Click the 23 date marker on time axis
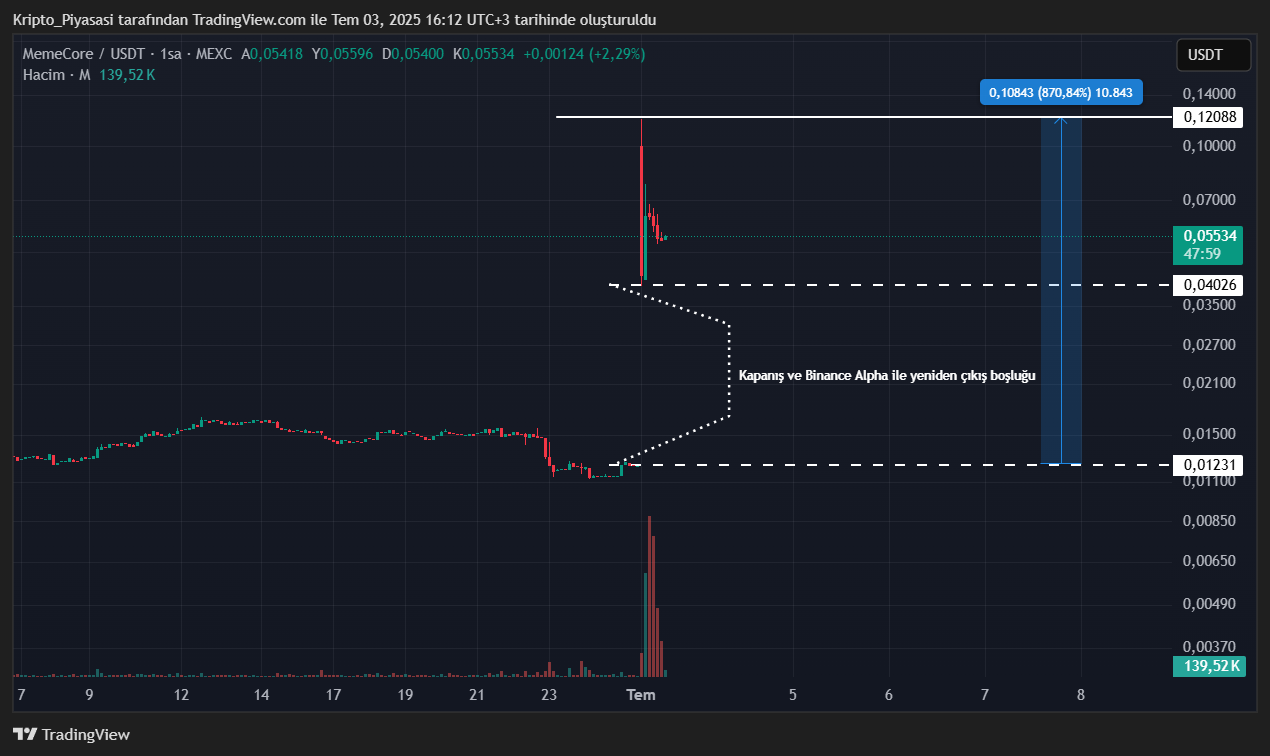This screenshot has width=1270, height=756. pyautogui.click(x=548, y=695)
